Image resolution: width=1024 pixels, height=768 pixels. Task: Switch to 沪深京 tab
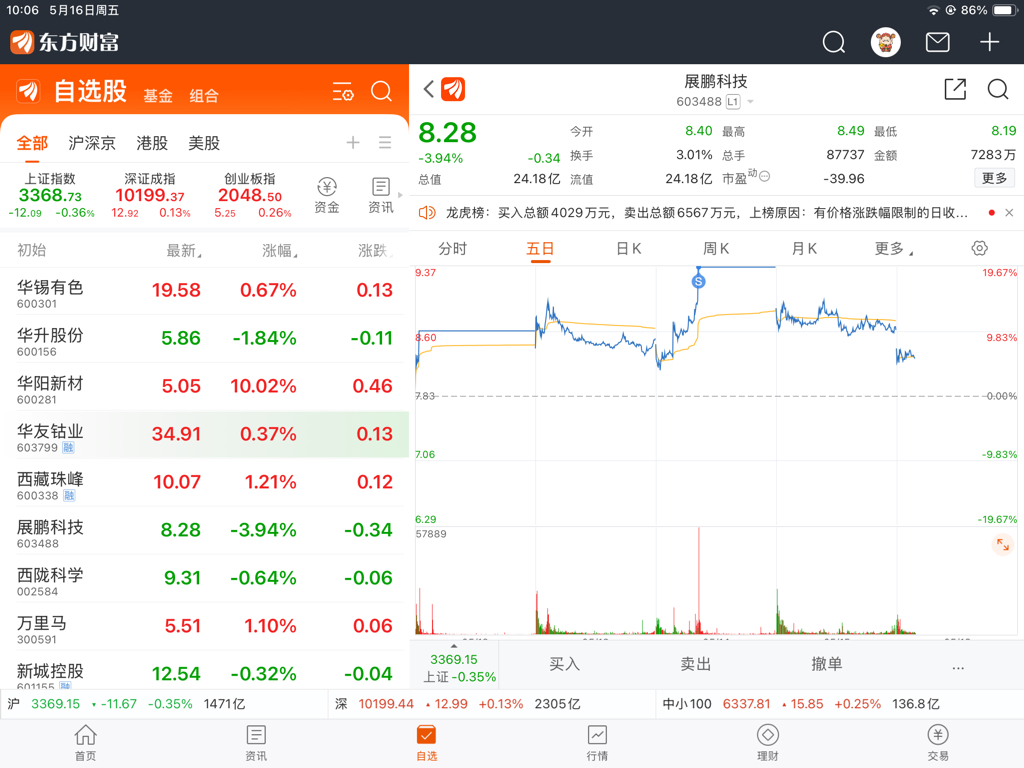[x=92, y=143]
